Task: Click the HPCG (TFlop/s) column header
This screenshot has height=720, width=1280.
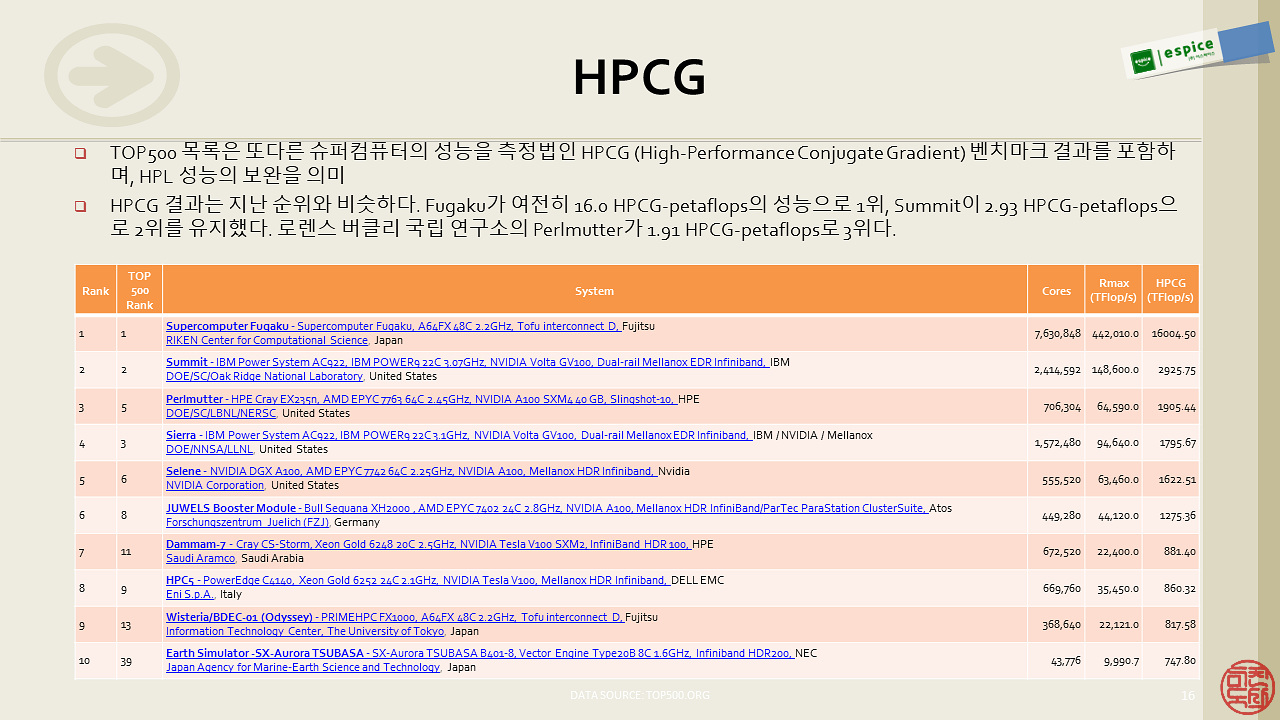Action: click(1171, 291)
